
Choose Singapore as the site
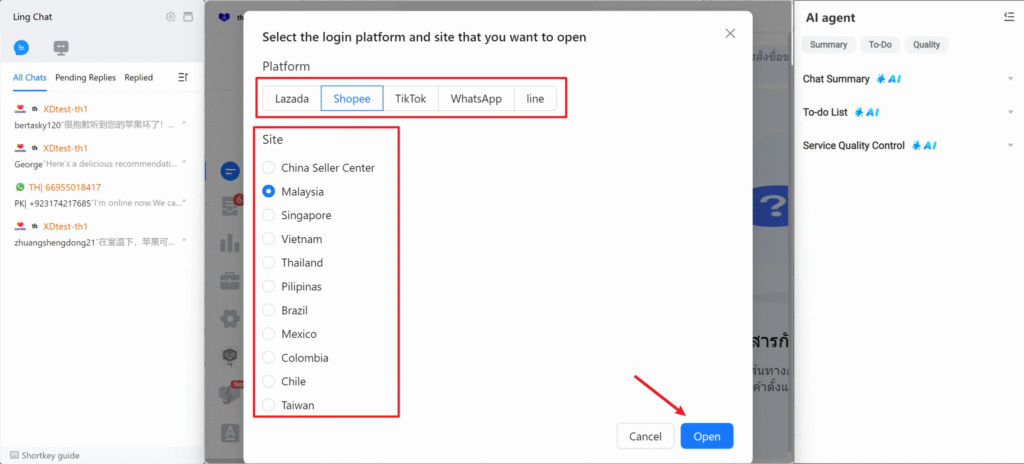(x=268, y=215)
